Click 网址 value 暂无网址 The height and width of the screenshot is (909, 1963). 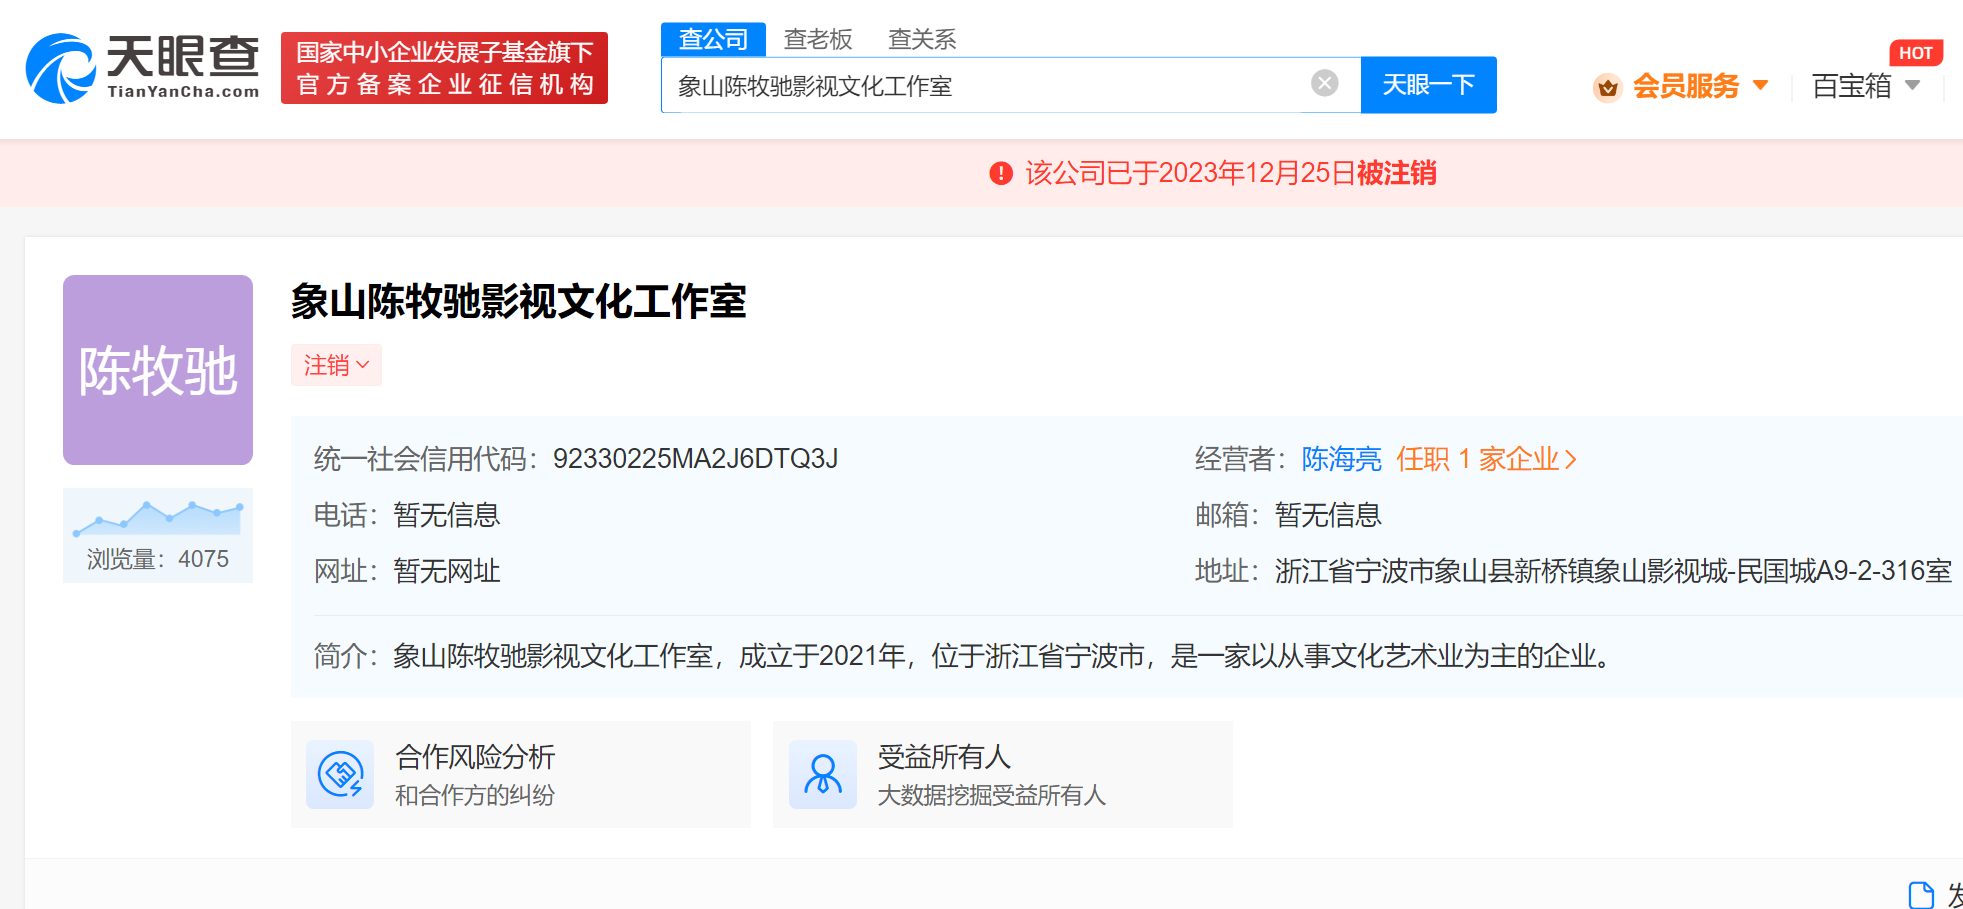[447, 571]
